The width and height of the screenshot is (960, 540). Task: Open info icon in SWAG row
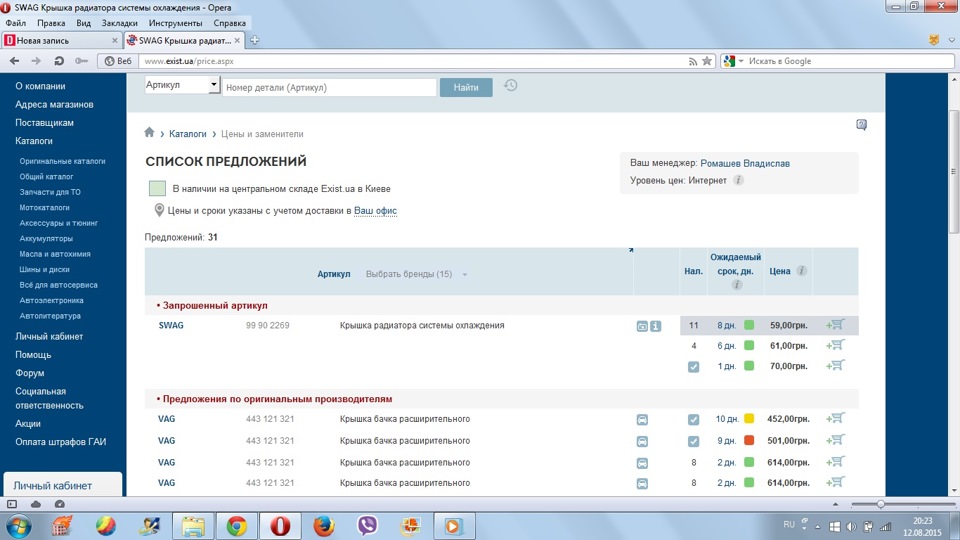click(655, 326)
